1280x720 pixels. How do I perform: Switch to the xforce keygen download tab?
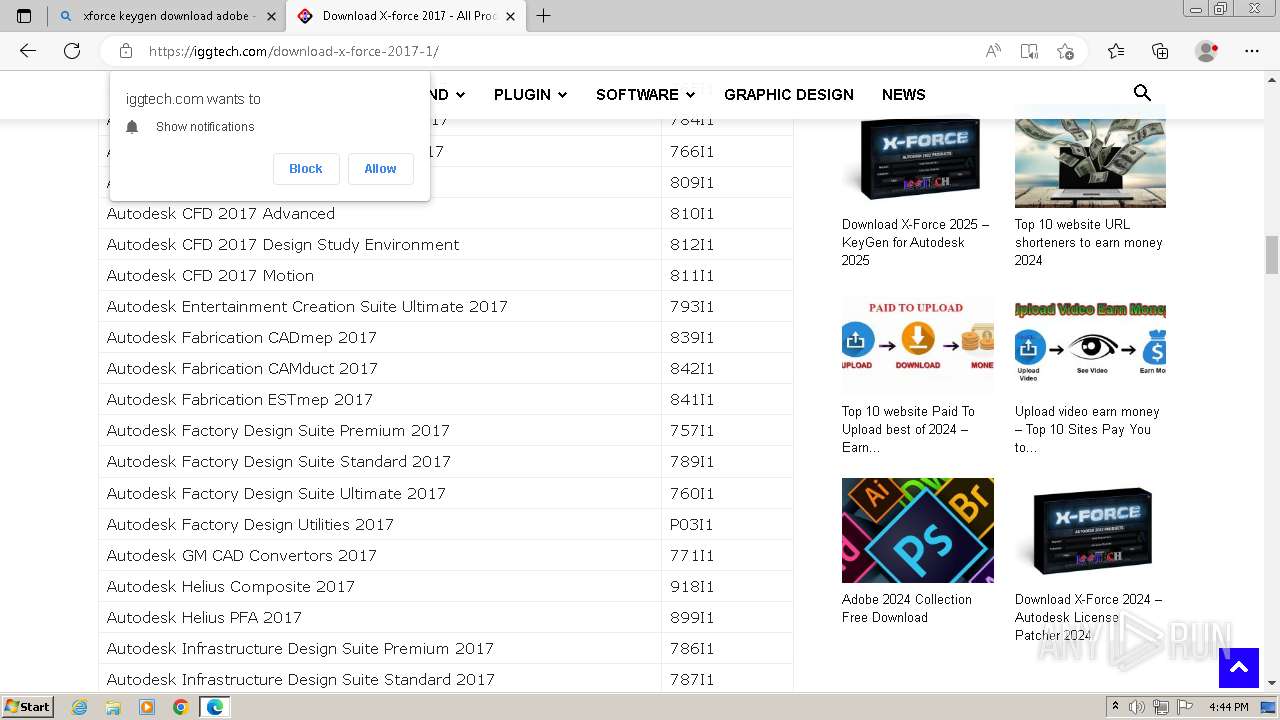[x=167, y=16]
